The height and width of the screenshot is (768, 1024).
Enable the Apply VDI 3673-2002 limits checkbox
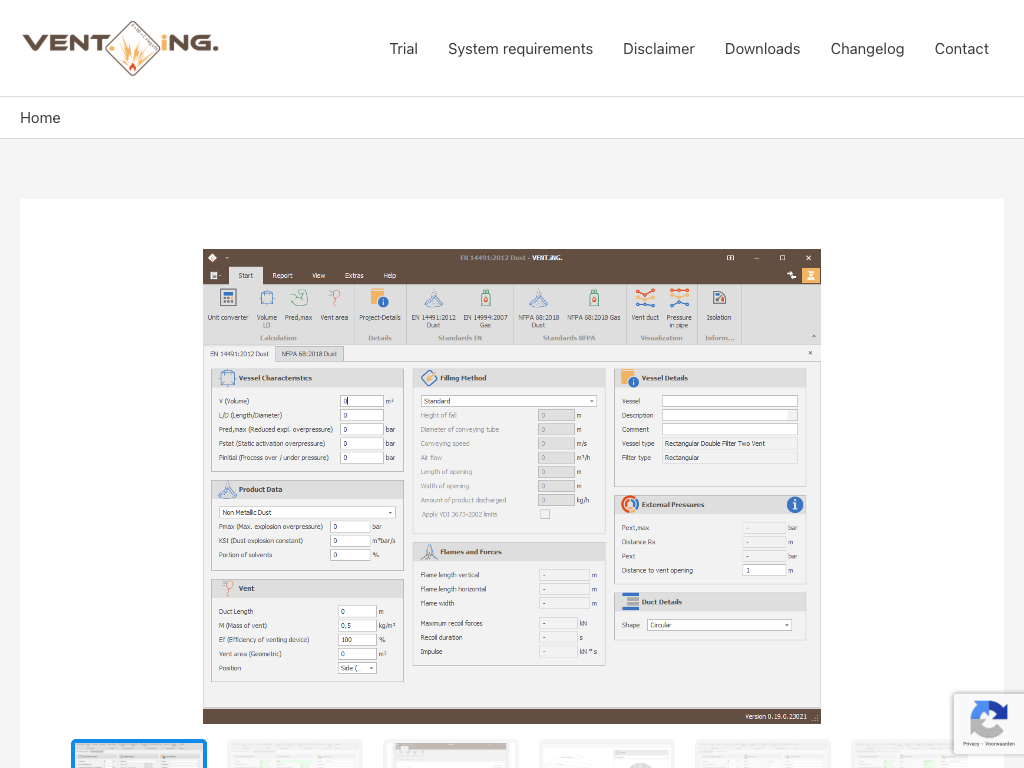(545, 514)
